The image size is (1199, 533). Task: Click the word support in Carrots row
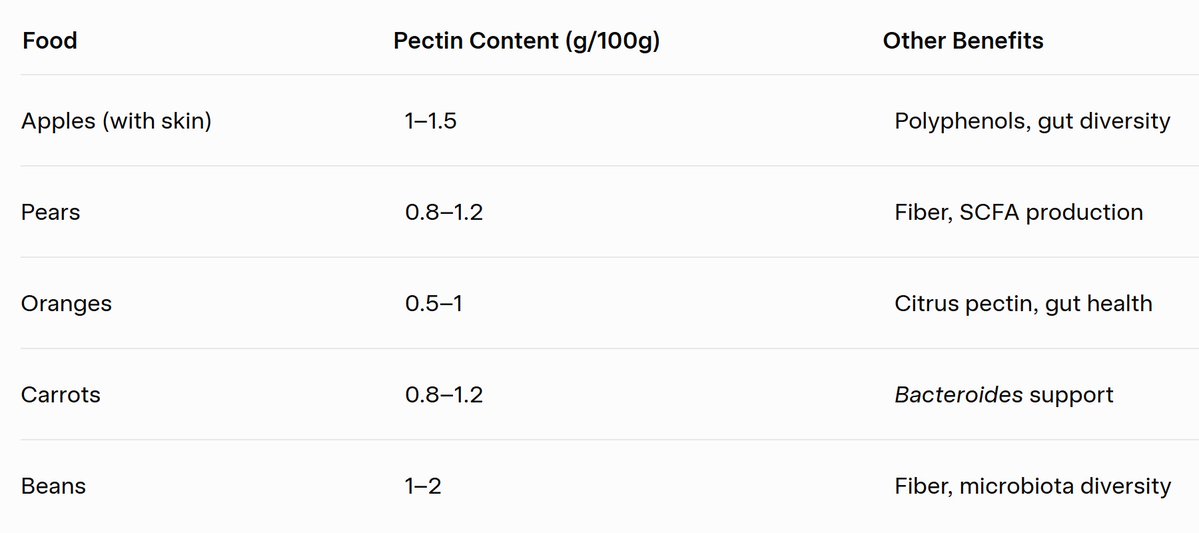coord(1071,396)
